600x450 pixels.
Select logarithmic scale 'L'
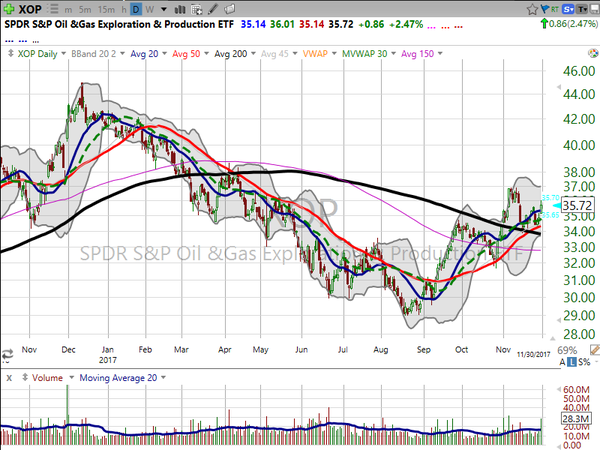point(571,362)
